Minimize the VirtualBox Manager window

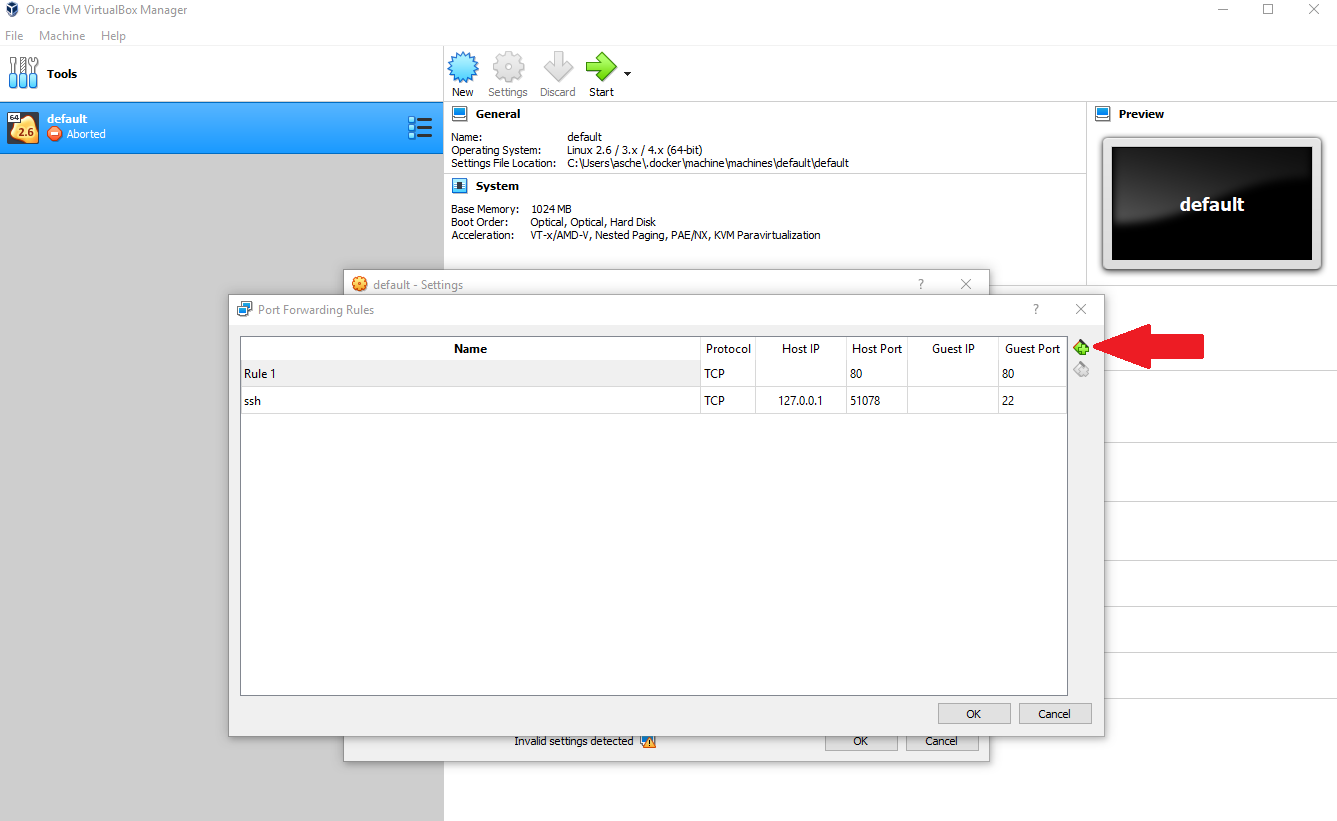[1222, 10]
